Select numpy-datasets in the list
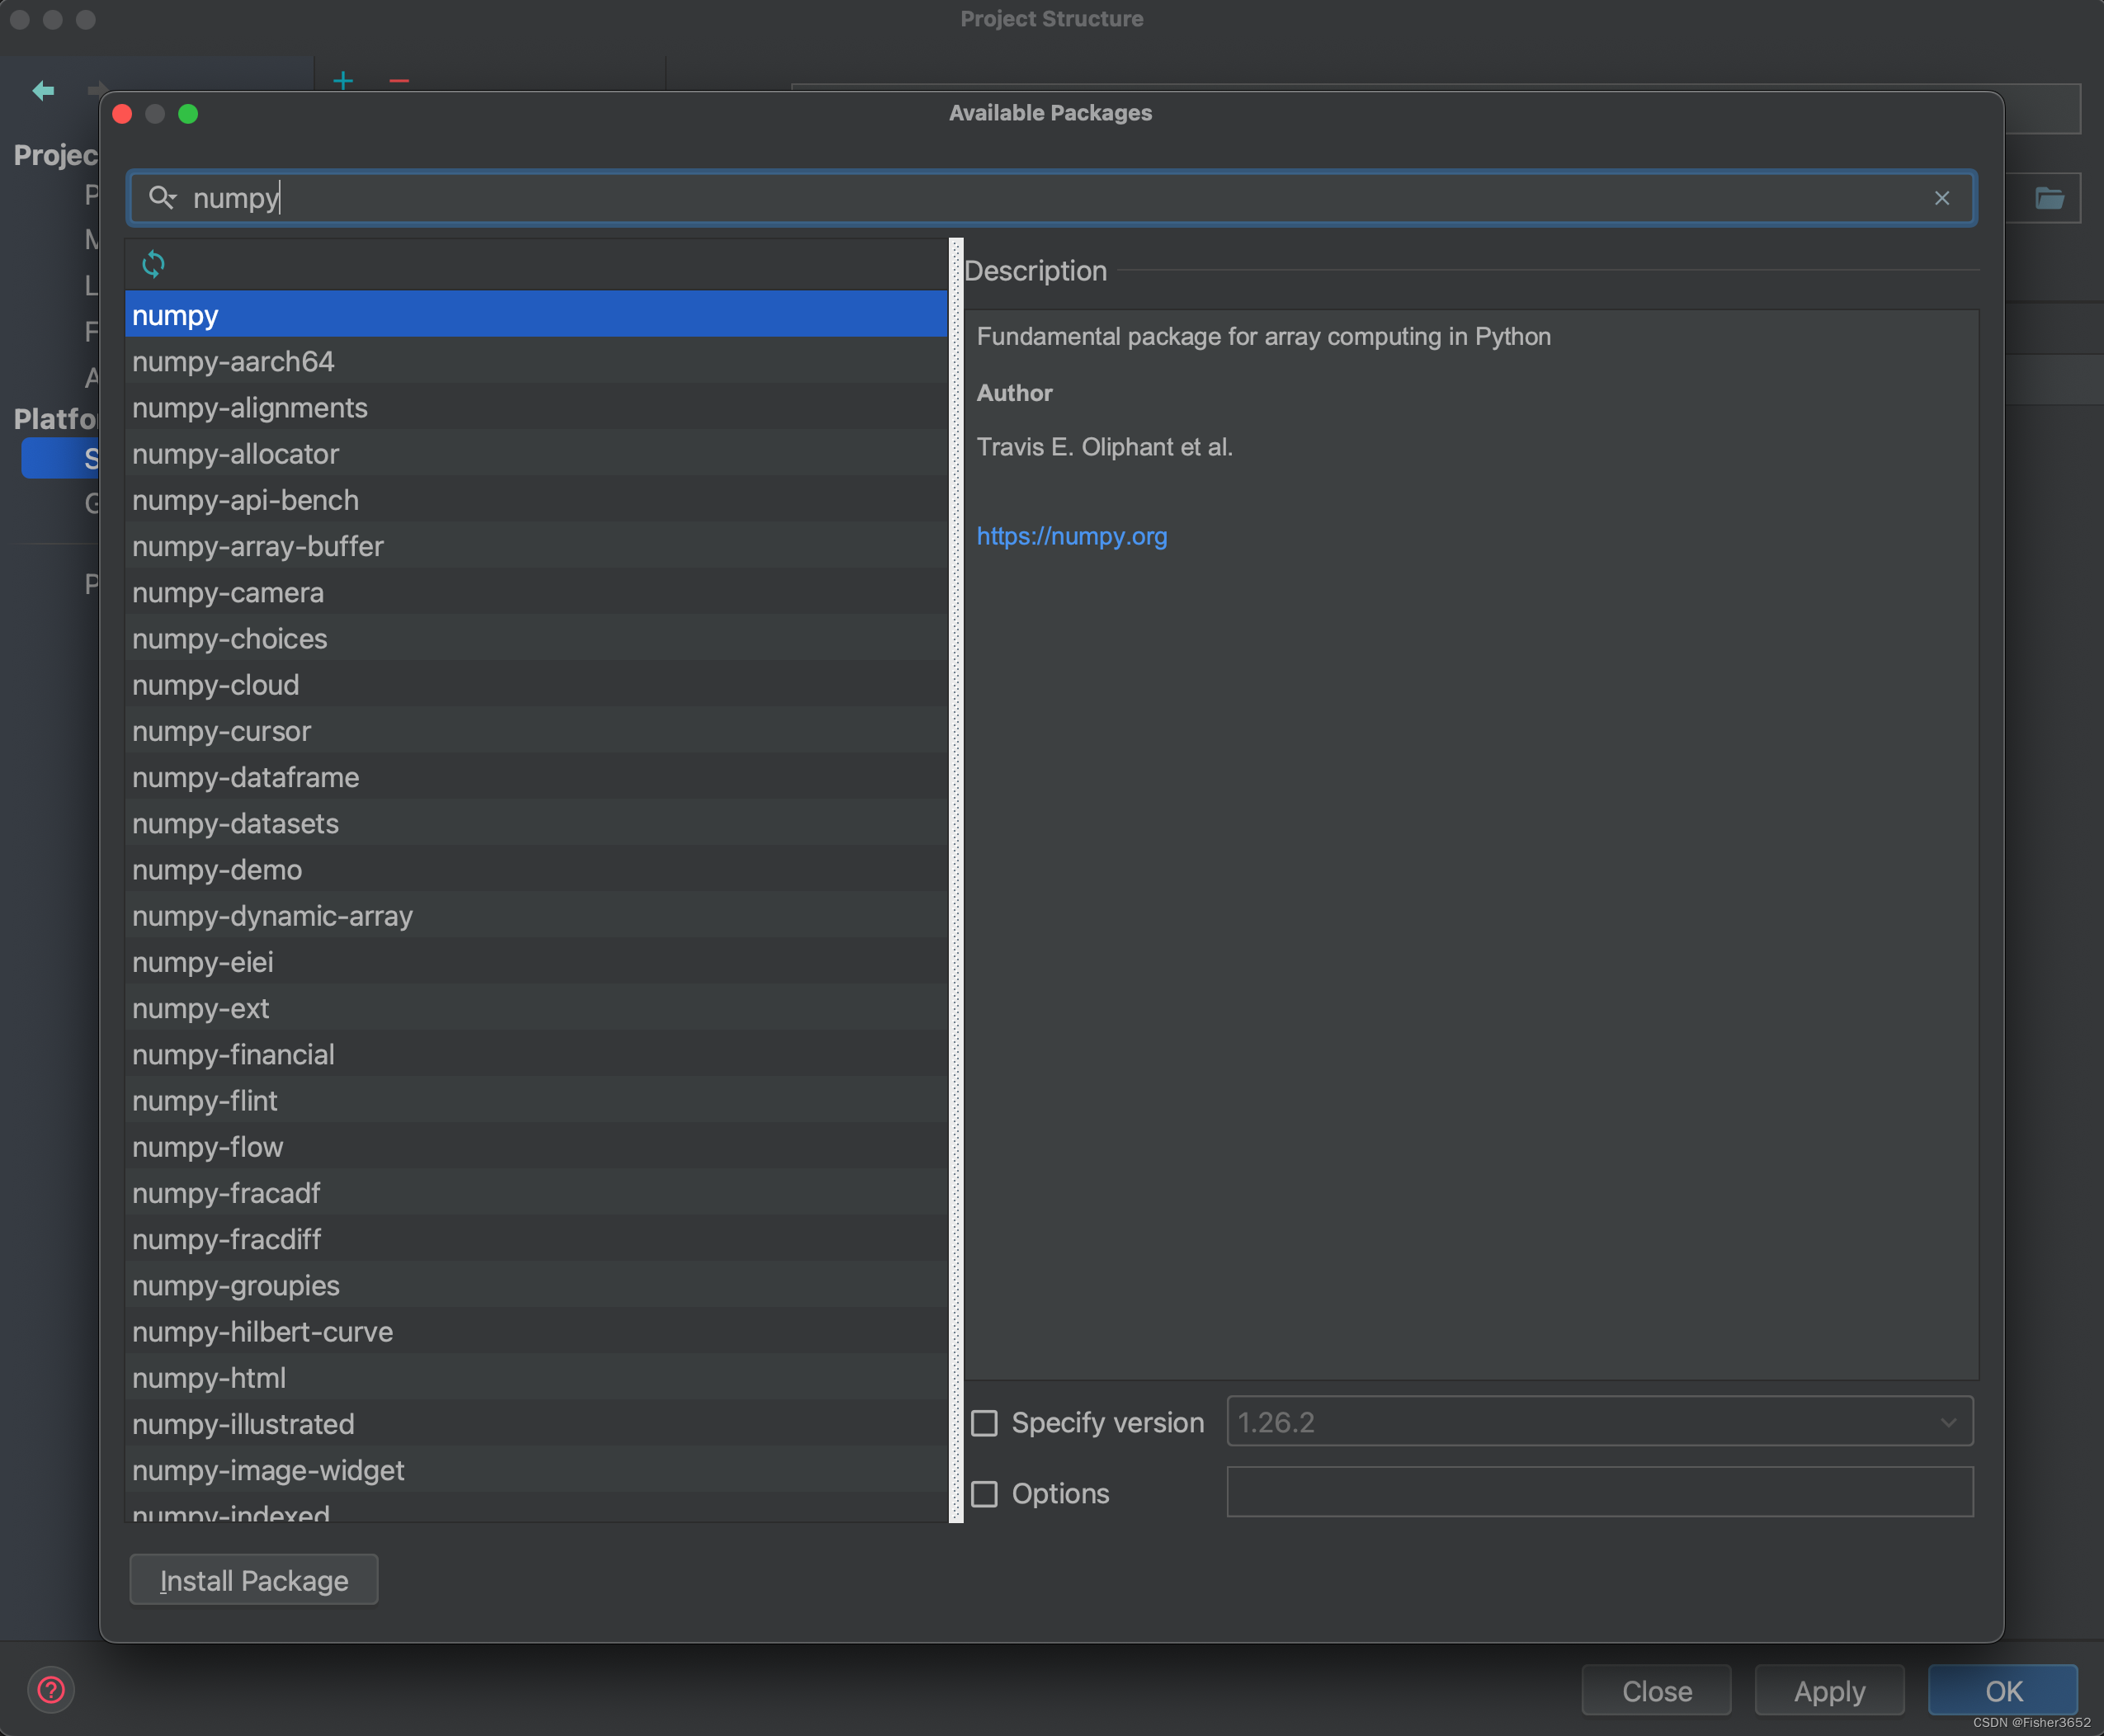The image size is (2104, 1736). coord(536,823)
